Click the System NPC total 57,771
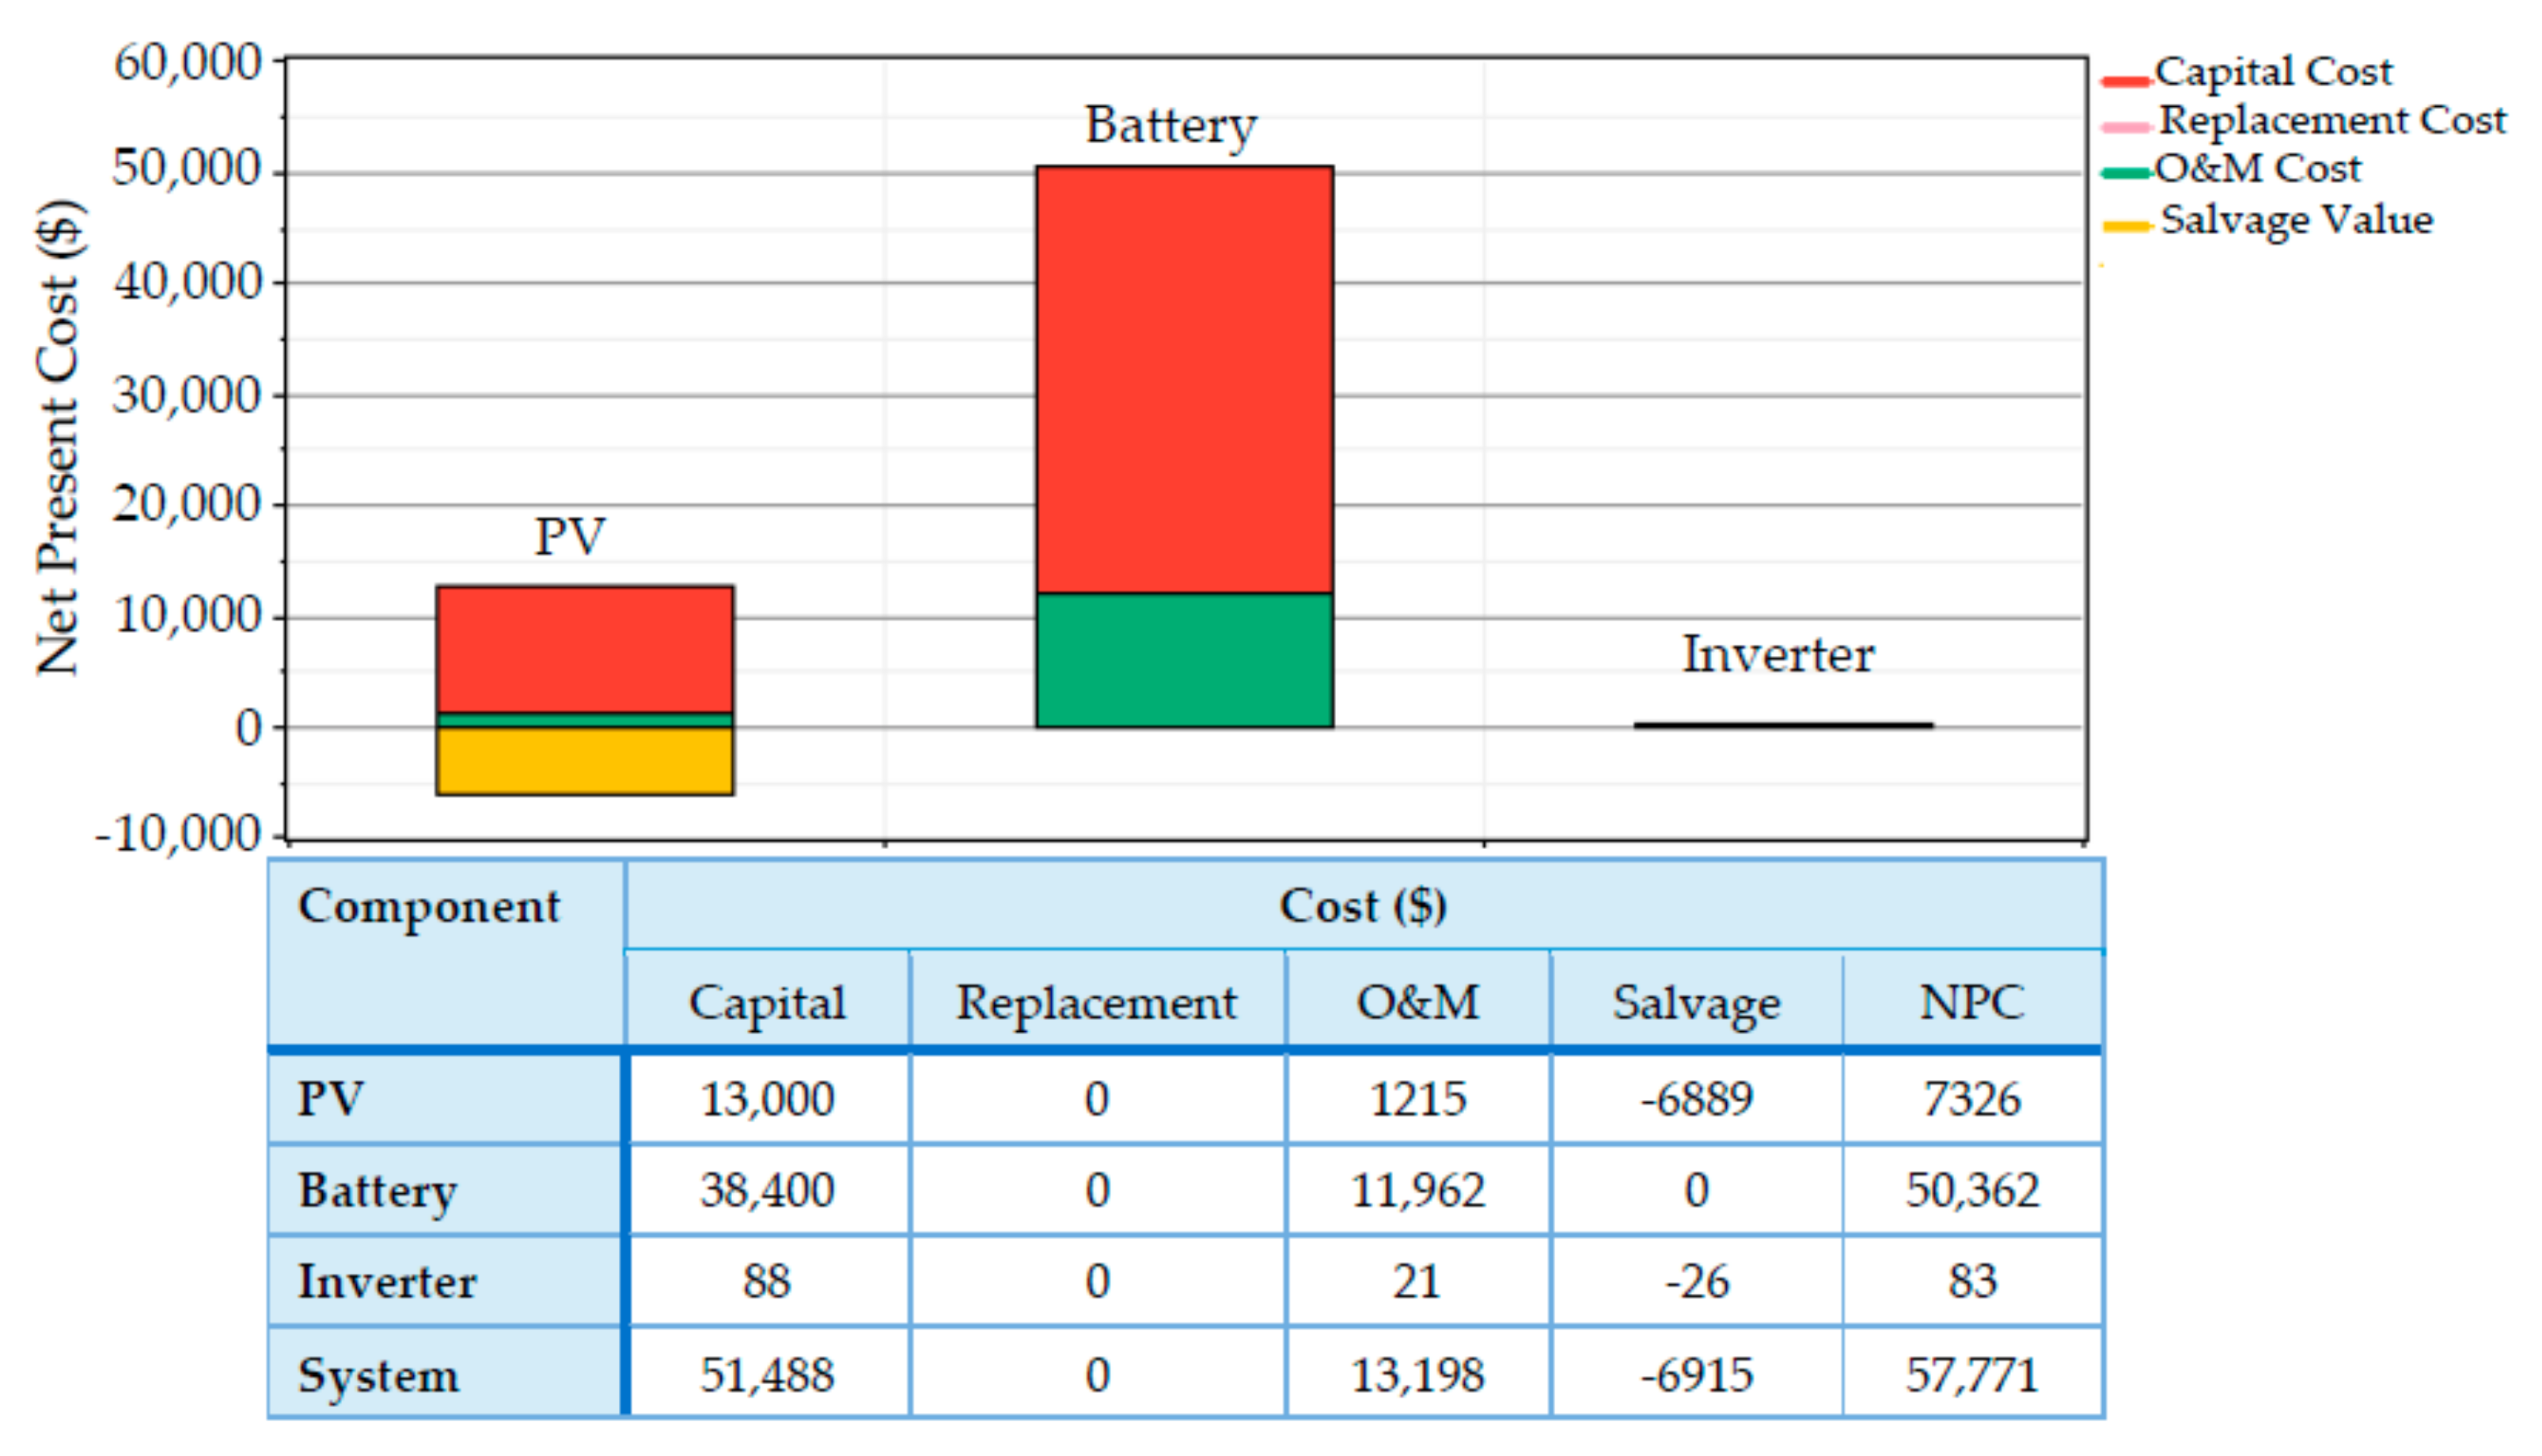Image resolution: width=2542 pixels, height=1456 pixels. [1971, 1375]
